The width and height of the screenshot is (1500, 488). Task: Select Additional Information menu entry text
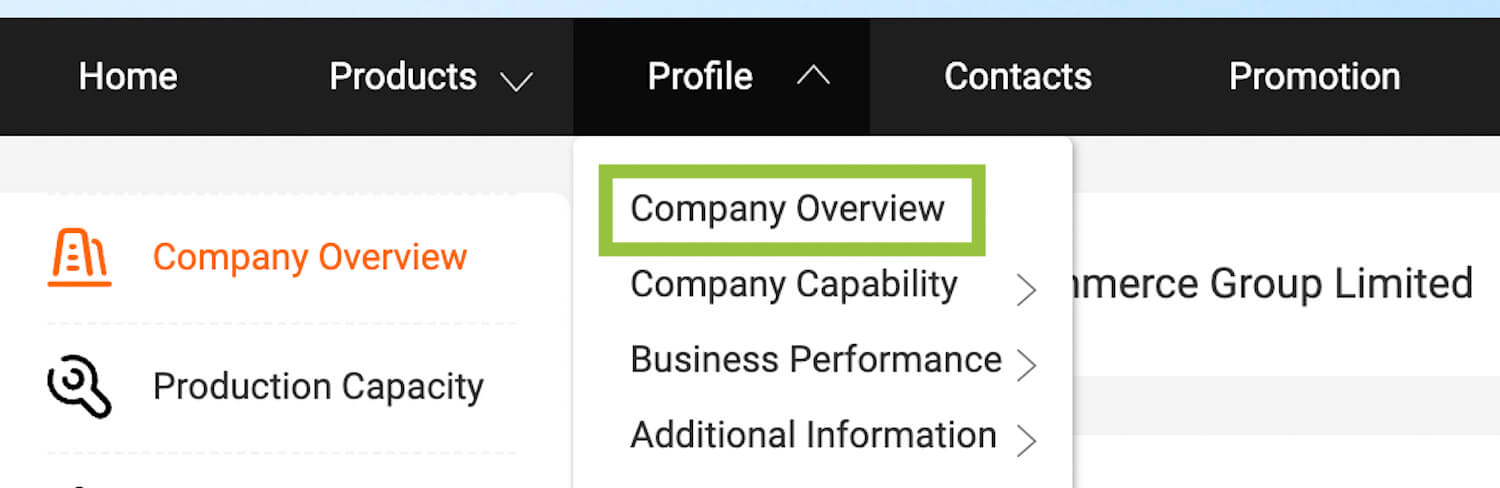[x=813, y=435]
